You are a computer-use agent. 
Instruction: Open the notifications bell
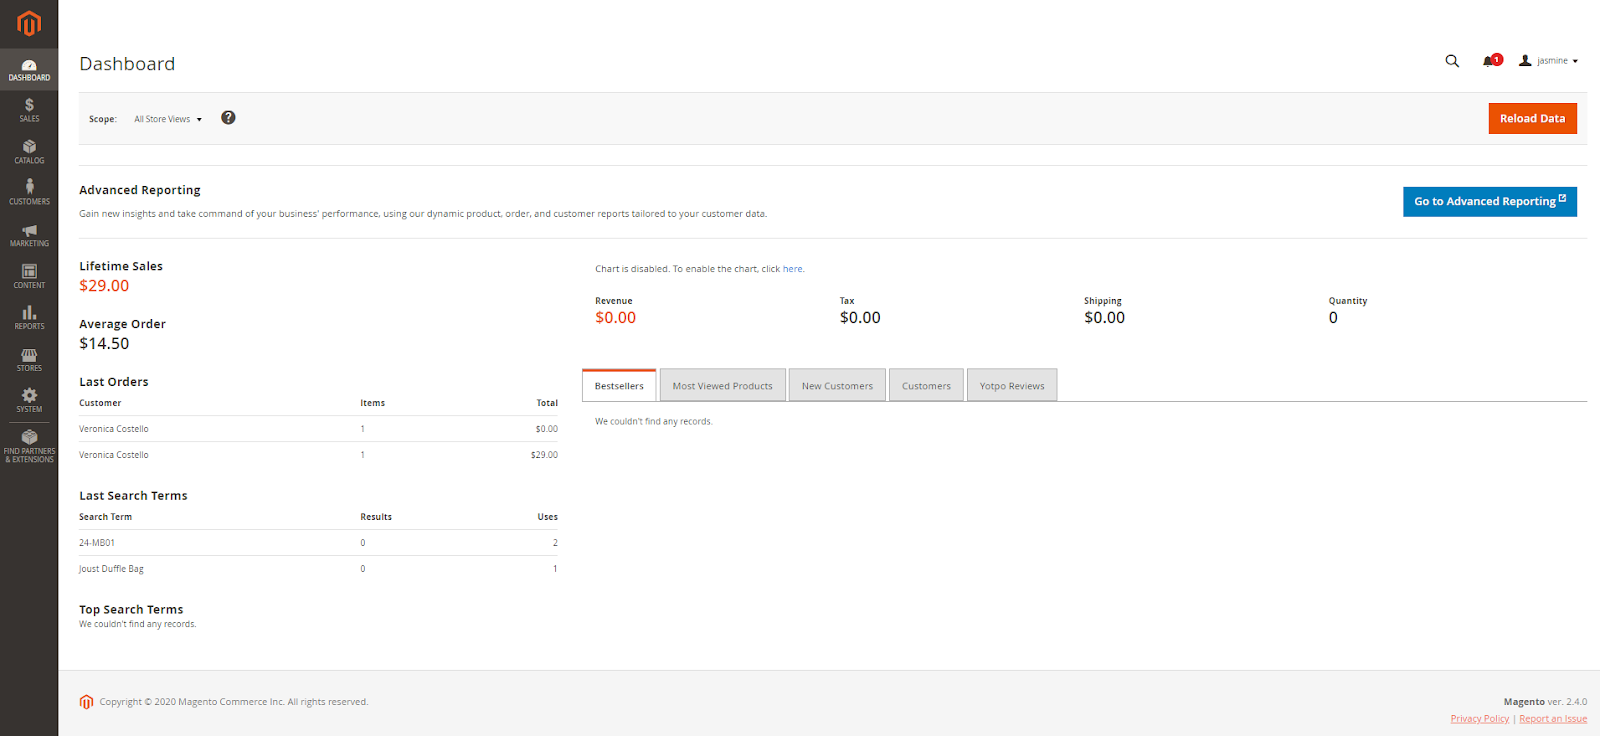(1490, 61)
